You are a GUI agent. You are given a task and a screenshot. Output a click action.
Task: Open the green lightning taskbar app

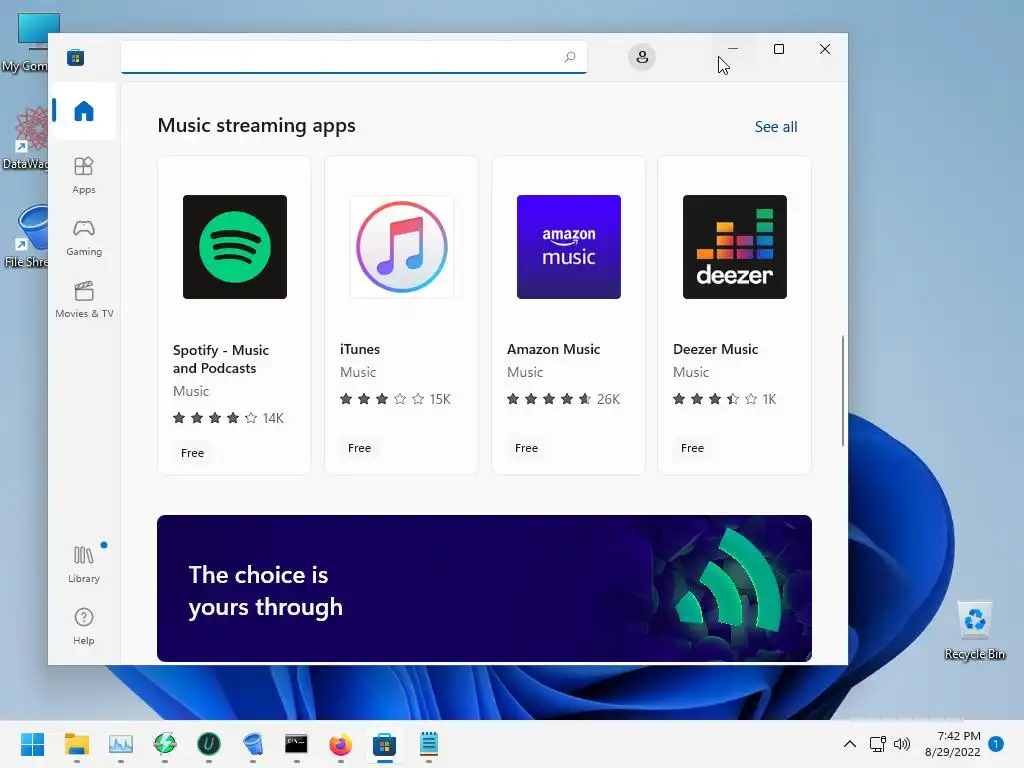(165, 744)
